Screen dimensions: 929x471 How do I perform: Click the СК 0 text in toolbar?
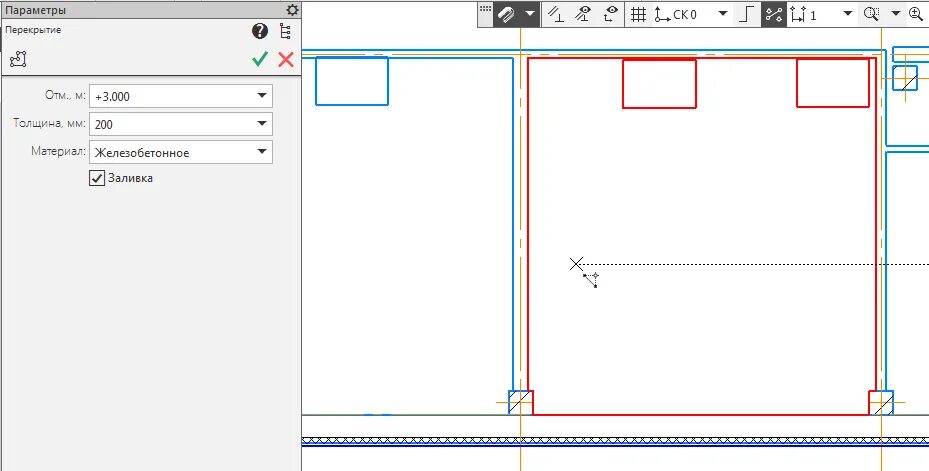click(x=685, y=15)
